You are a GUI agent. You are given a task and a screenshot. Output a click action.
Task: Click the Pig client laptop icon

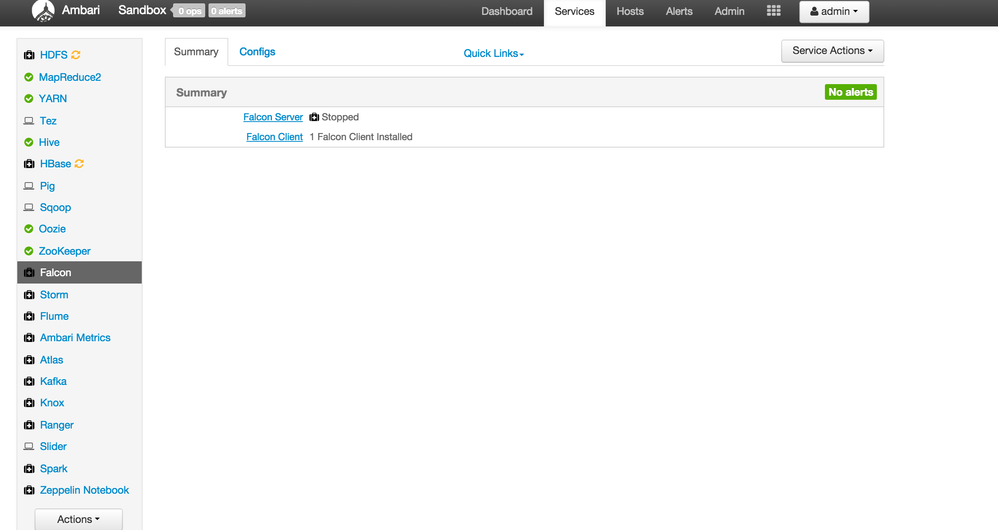[x=29, y=186]
